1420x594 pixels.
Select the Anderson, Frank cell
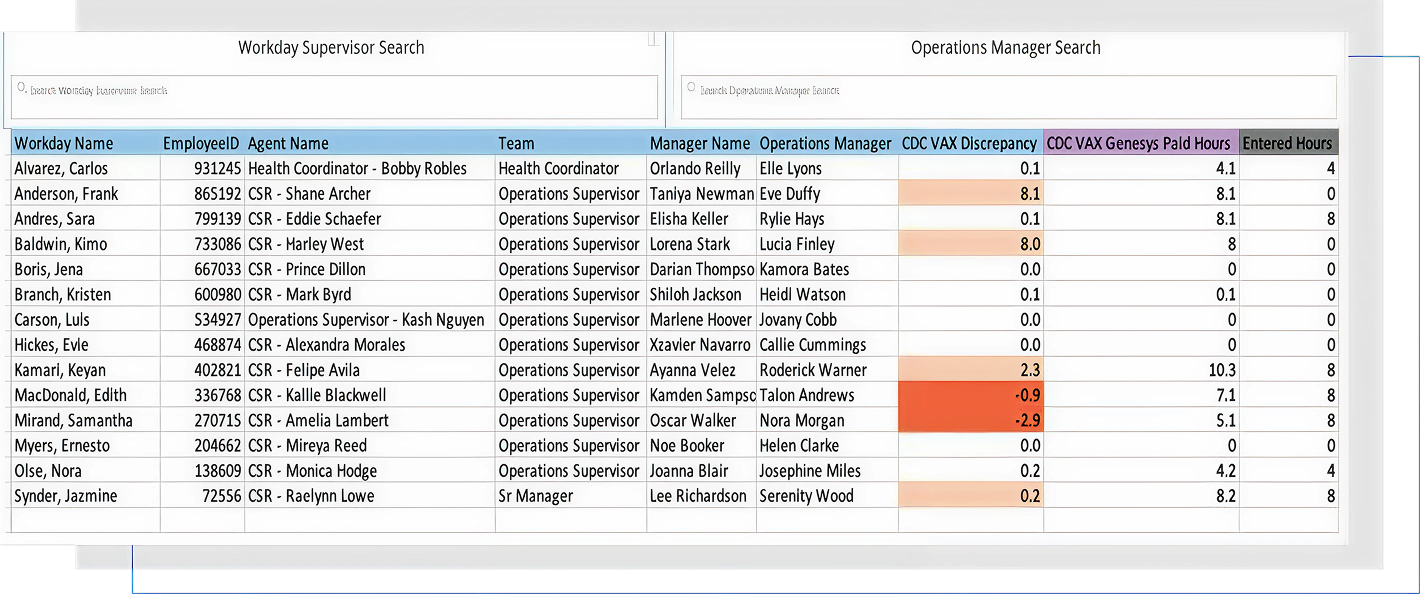[85, 194]
